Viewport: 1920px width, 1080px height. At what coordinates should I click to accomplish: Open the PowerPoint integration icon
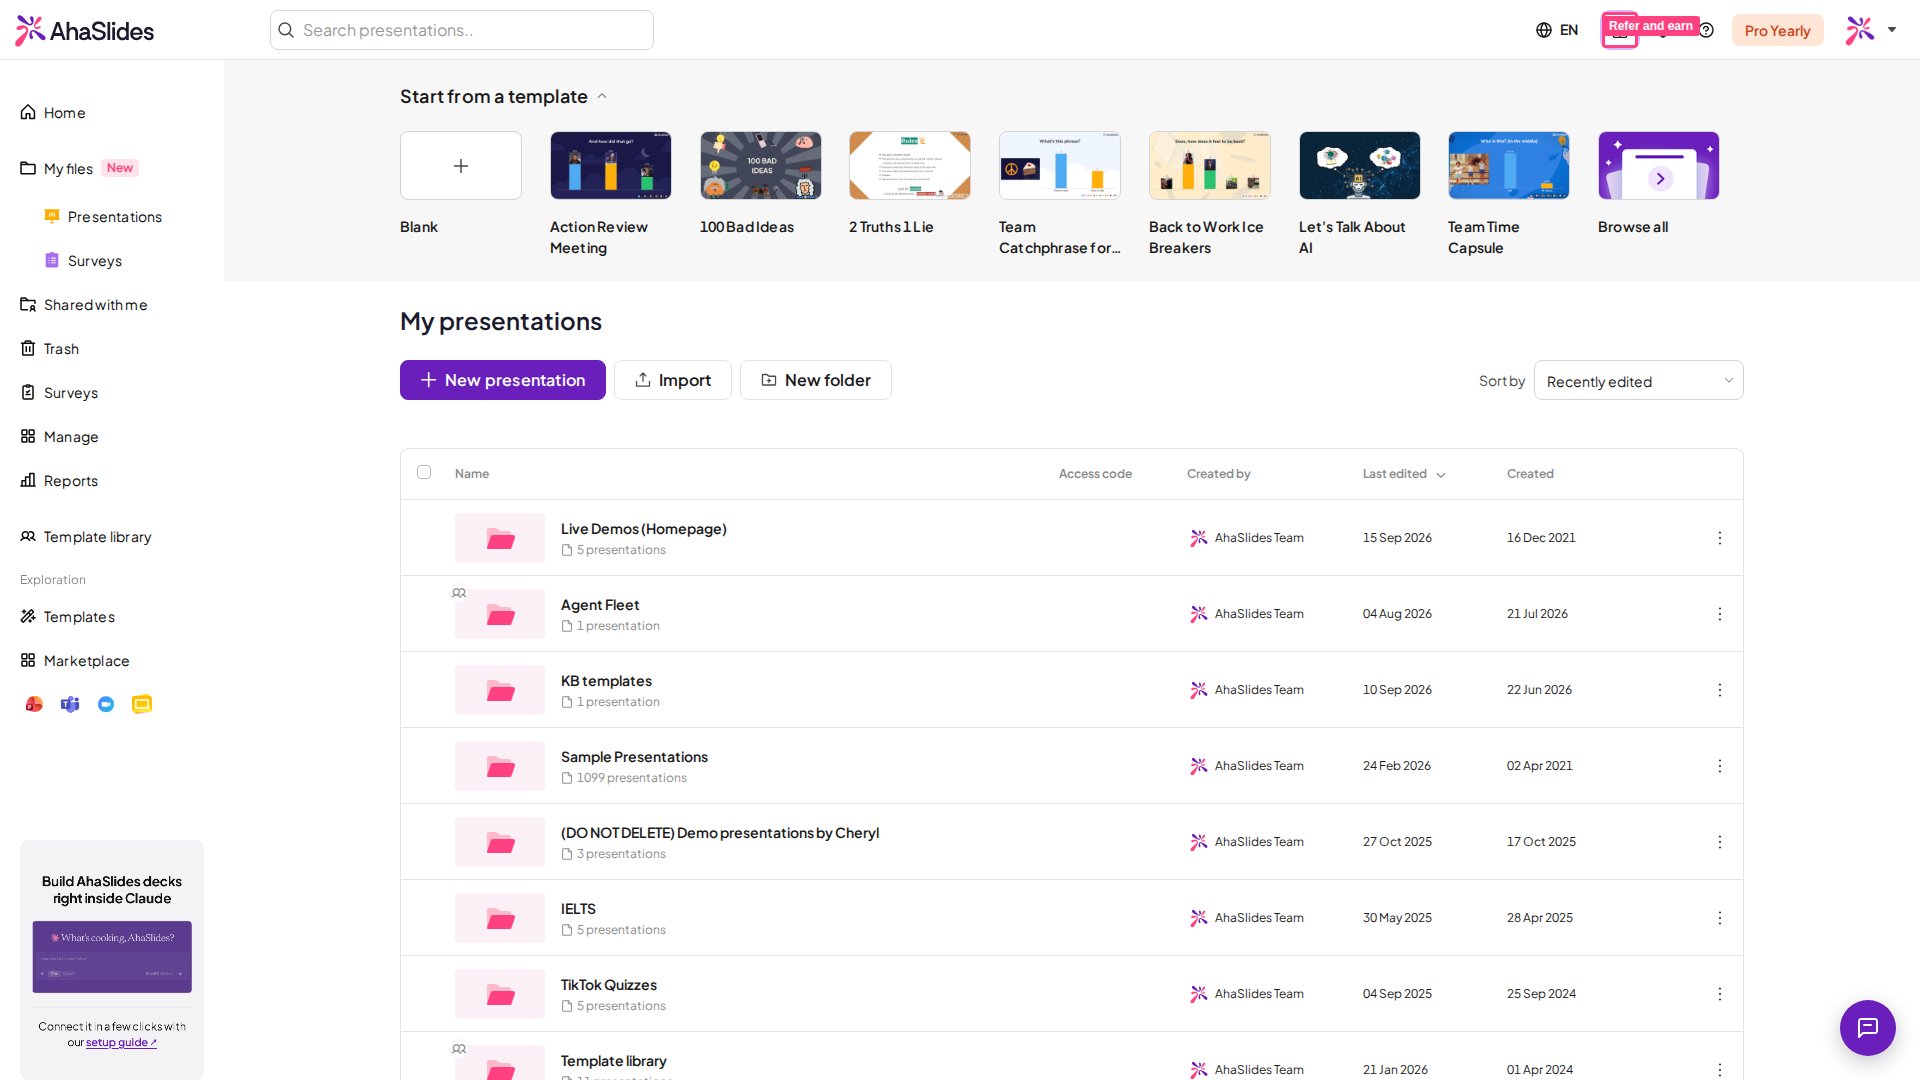pyautogui.click(x=34, y=704)
